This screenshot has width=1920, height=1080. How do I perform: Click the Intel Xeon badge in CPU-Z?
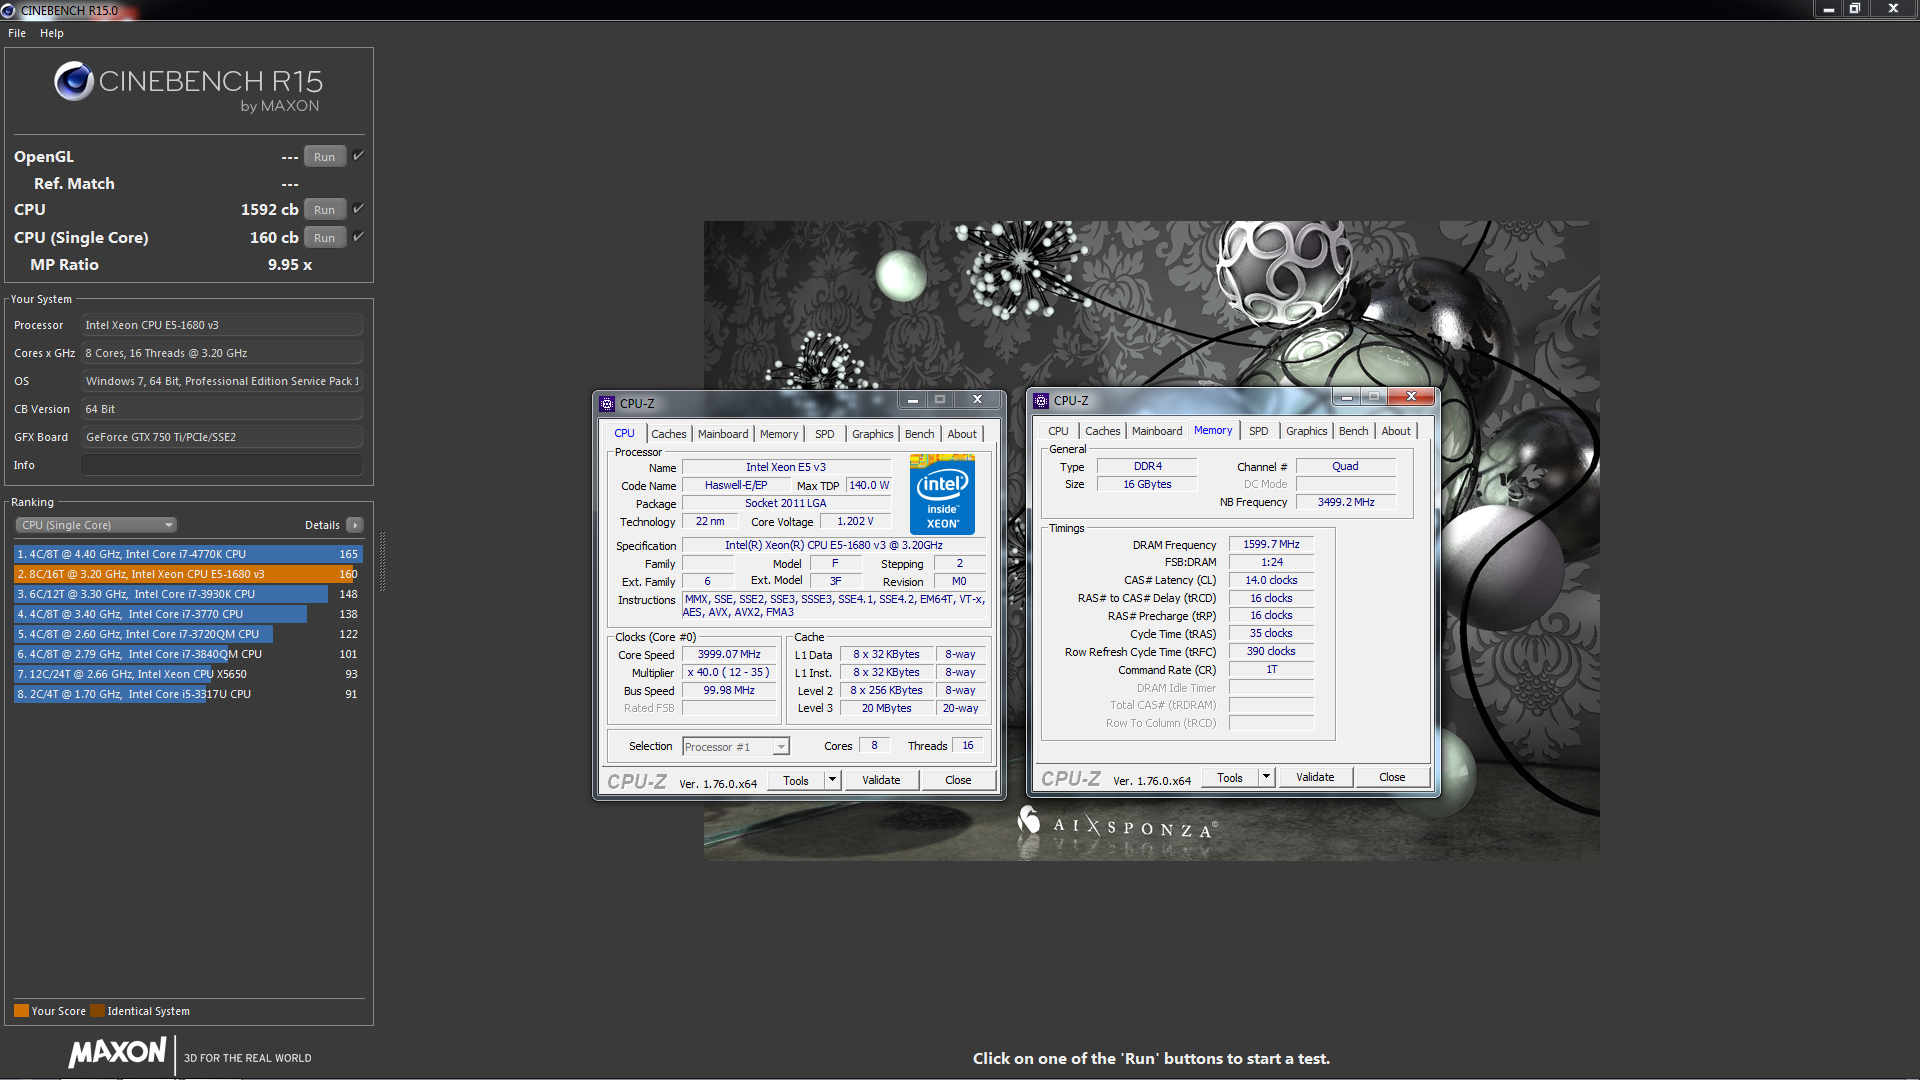click(941, 494)
